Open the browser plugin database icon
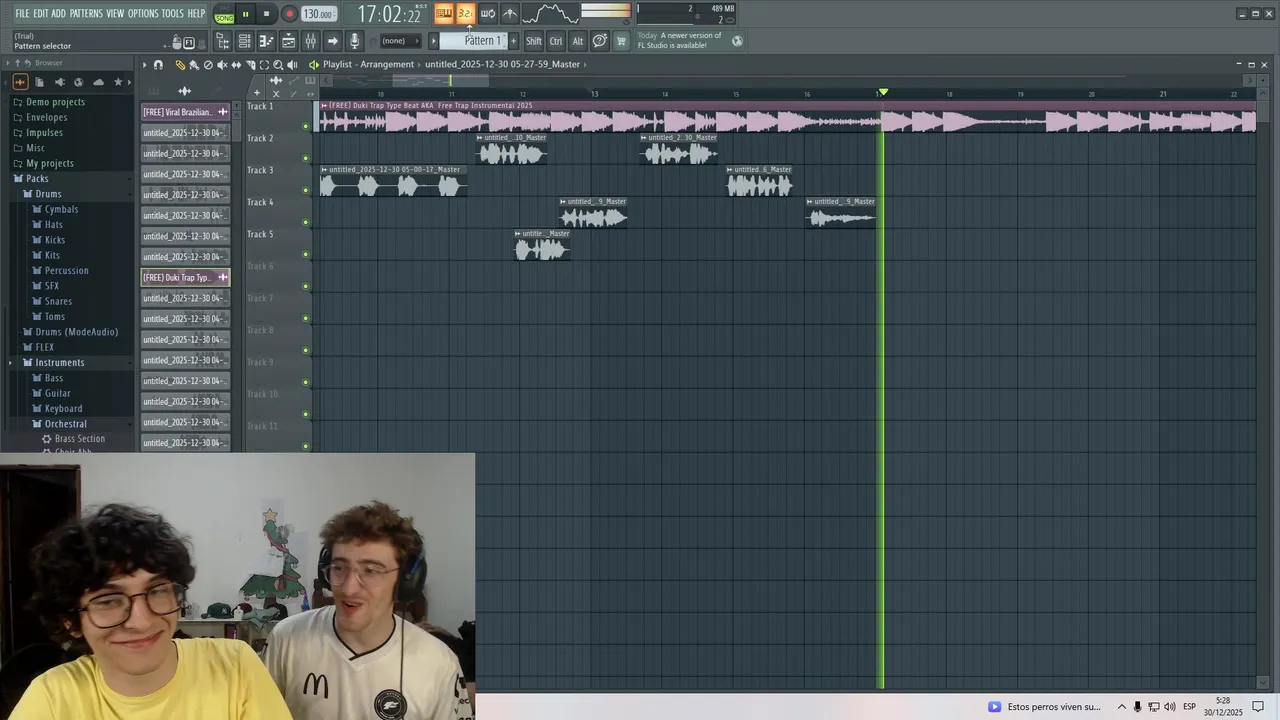The width and height of the screenshot is (1280, 720). (x=60, y=82)
